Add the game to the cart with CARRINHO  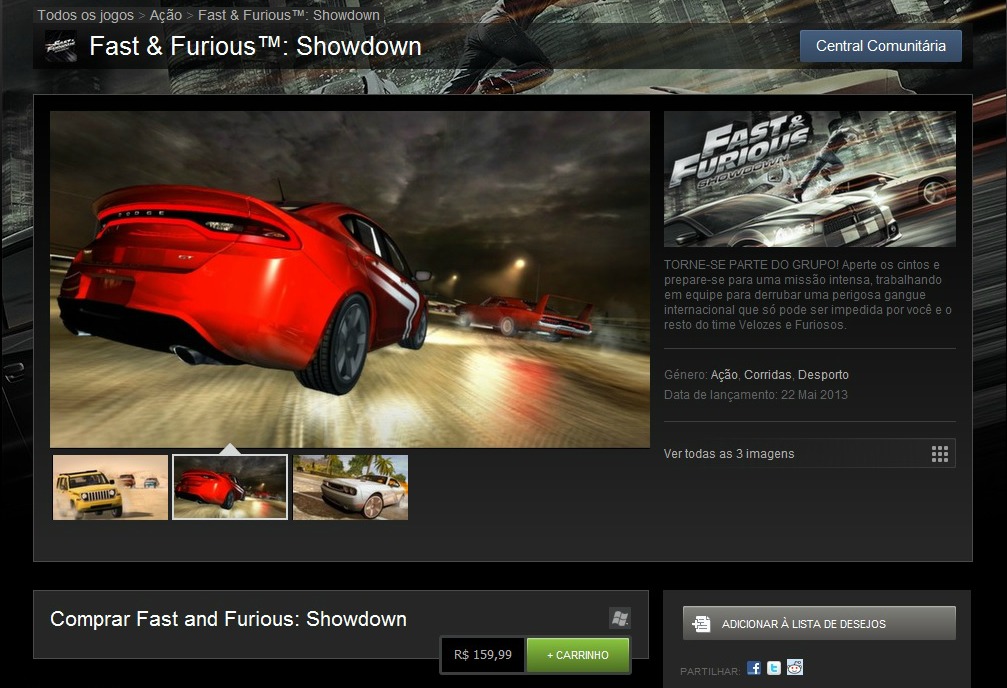click(x=578, y=655)
